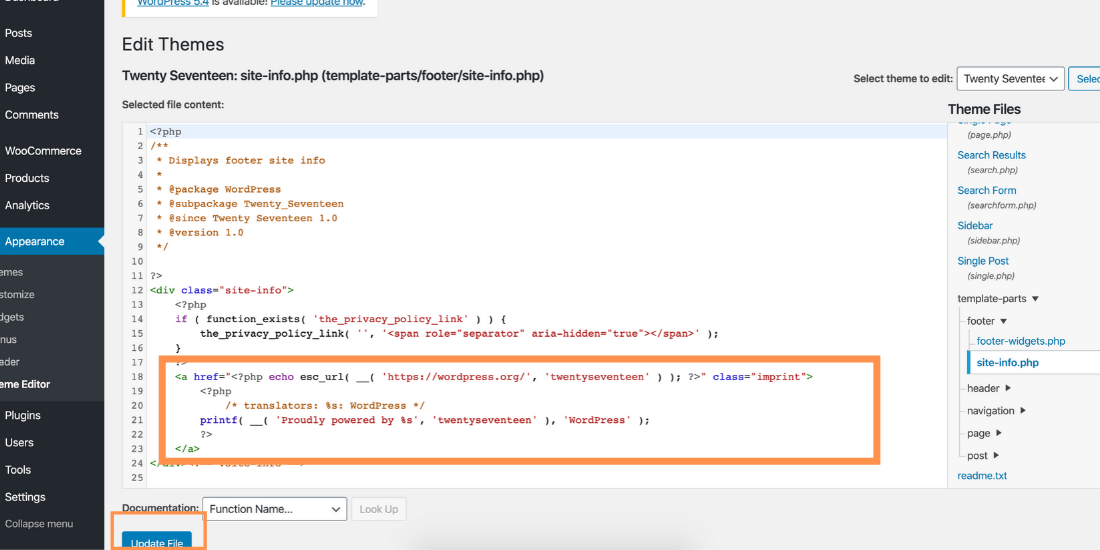Click the '@since Twenty Seventeen 1.0' line

246,218
